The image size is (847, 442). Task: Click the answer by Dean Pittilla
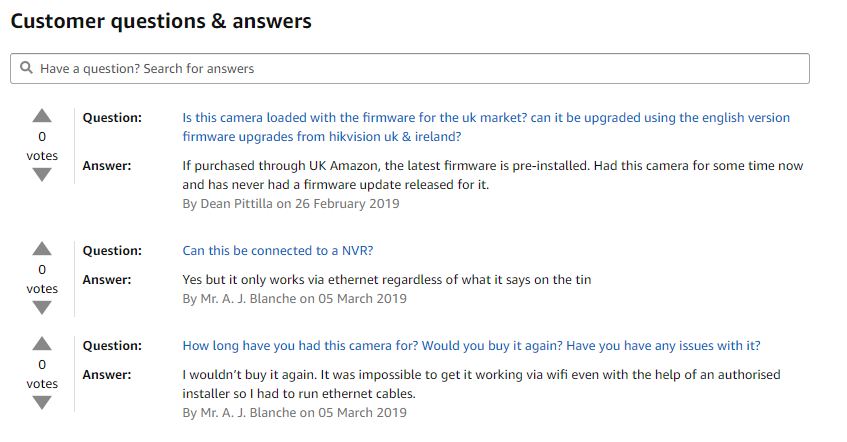click(493, 175)
